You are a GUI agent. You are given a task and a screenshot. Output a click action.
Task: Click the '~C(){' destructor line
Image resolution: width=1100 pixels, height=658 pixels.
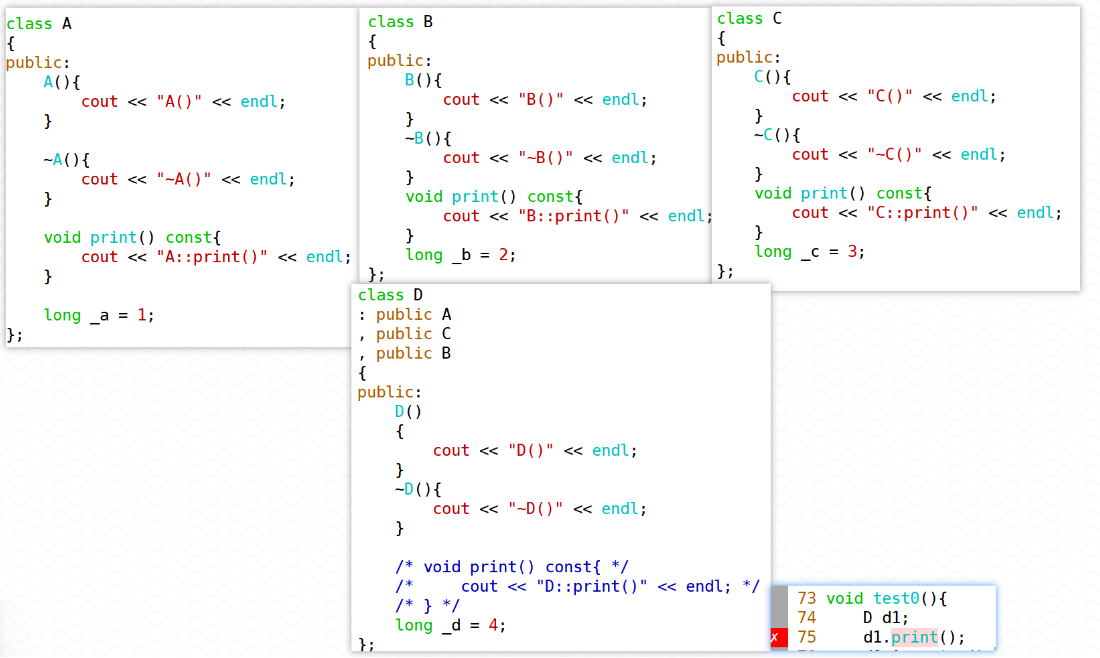coord(777,135)
